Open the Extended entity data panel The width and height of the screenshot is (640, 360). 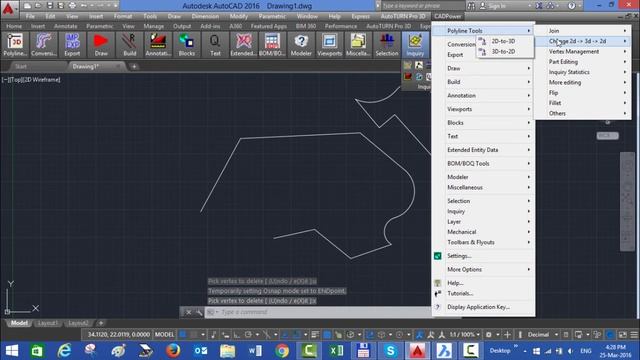pyautogui.click(x=244, y=45)
